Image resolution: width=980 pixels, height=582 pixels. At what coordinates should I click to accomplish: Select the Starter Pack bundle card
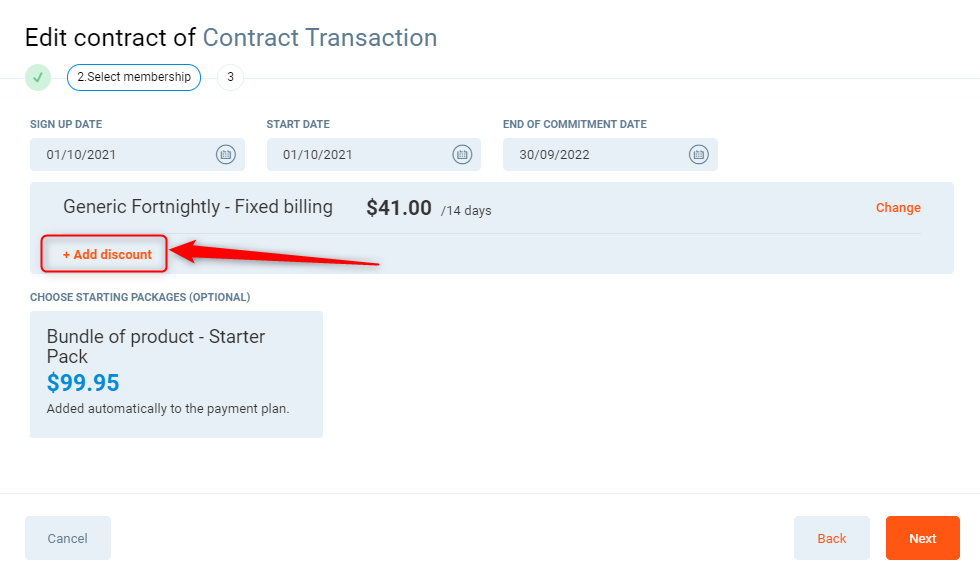(x=176, y=374)
